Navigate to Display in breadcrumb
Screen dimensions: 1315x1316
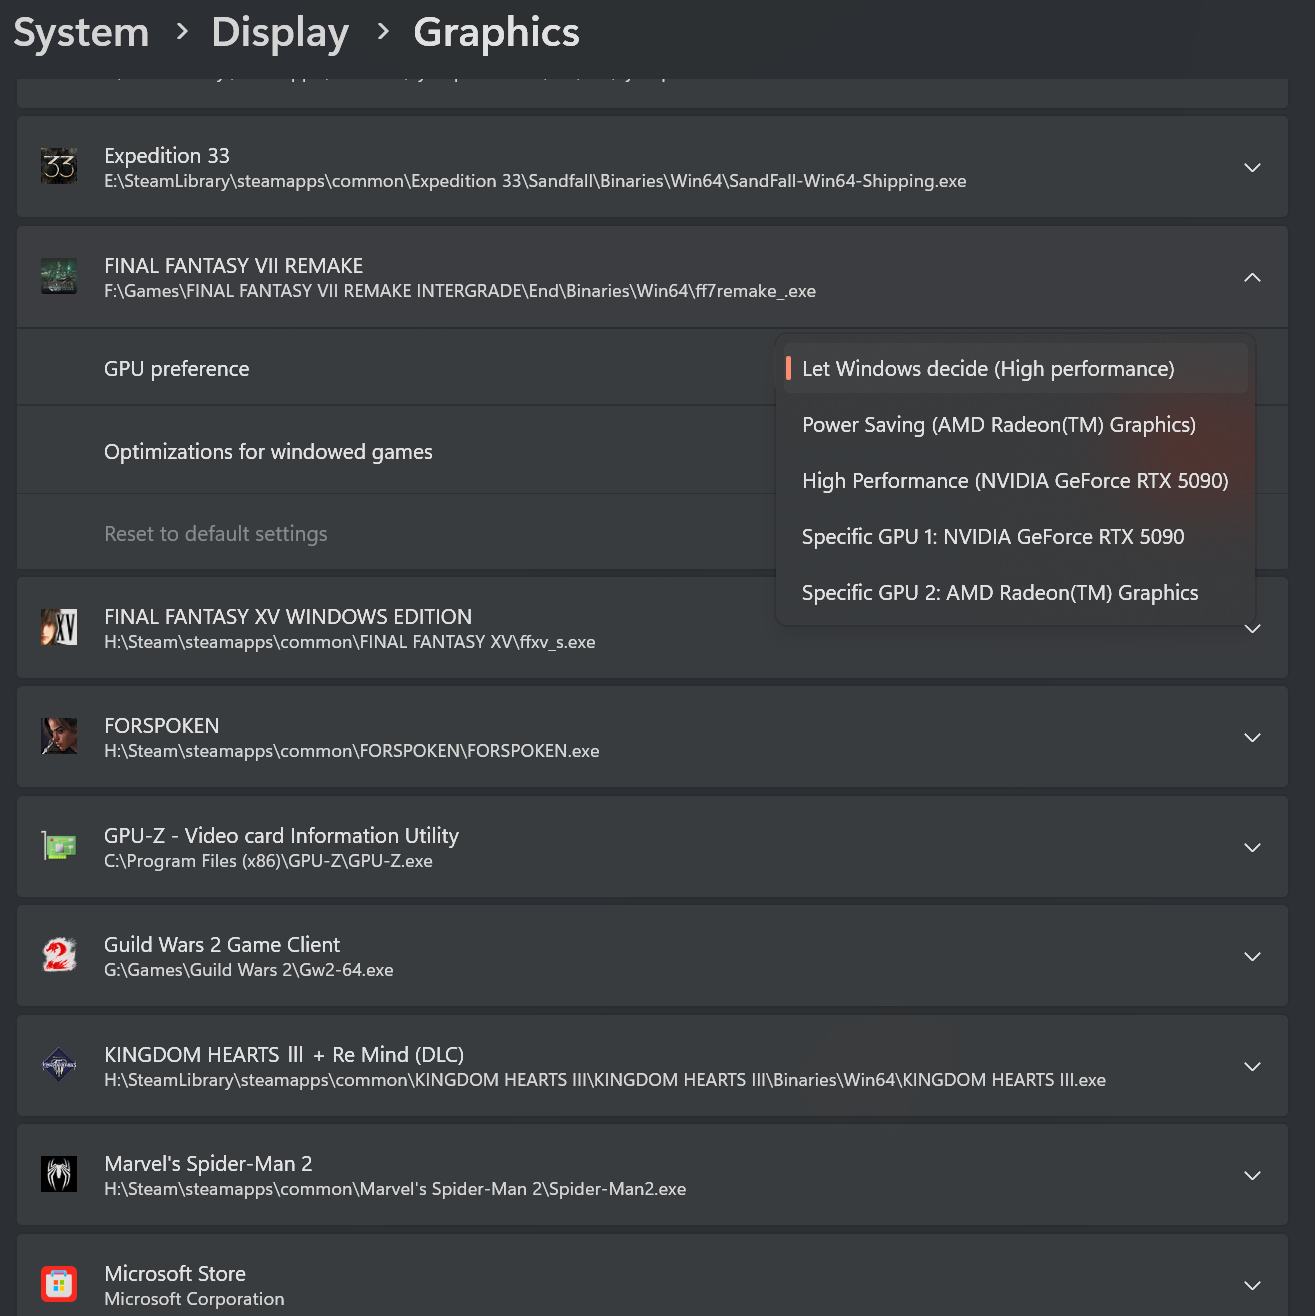point(280,32)
